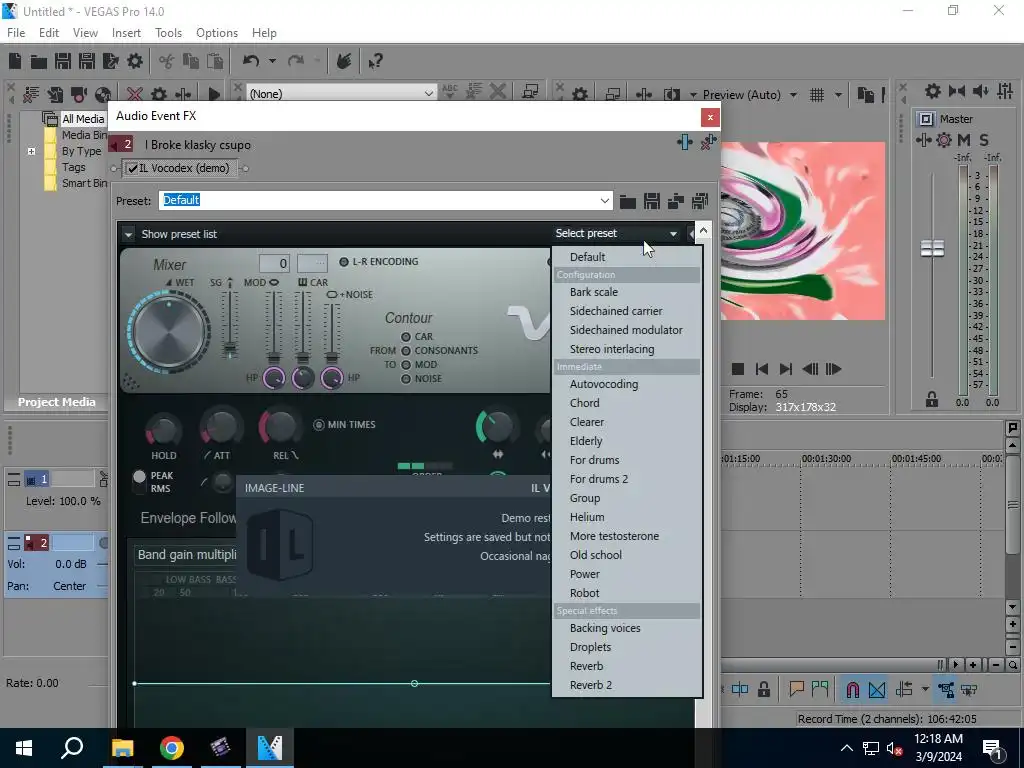The height and width of the screenshot is (768, 1024).
Task: Click the What's This help cursor icon
Action: pos(375,61)
